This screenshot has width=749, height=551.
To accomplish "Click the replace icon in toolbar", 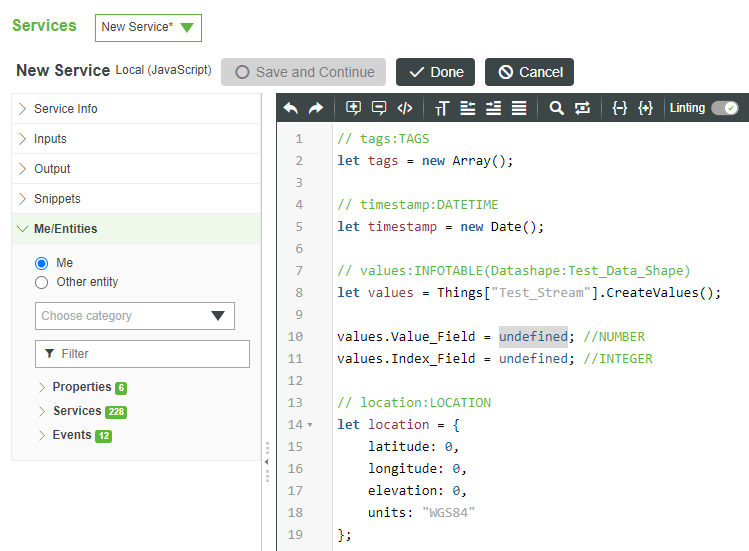I will pos(583,108).
